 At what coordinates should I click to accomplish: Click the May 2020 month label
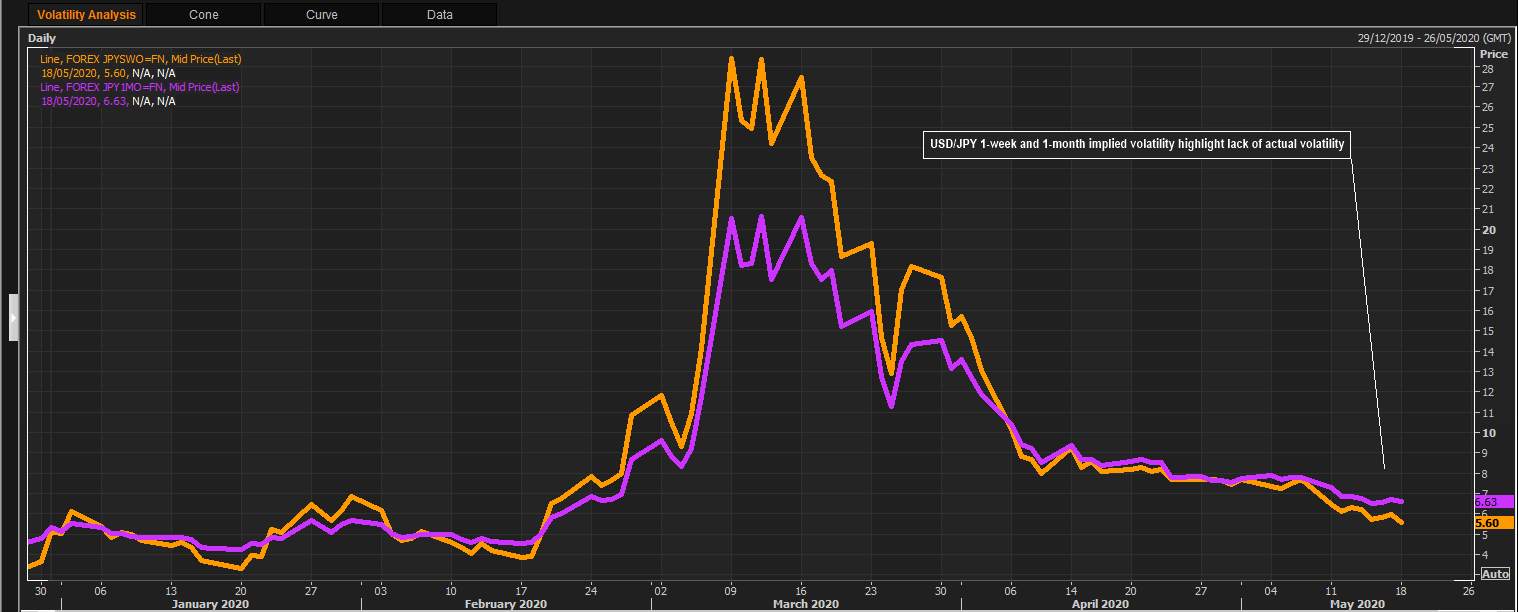point(1358,604)
